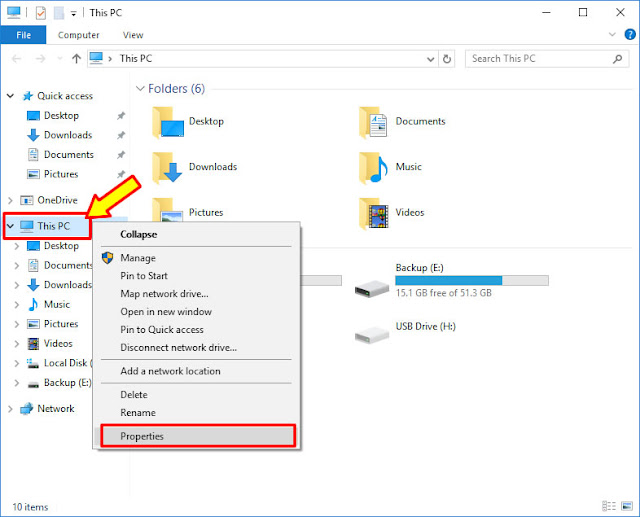This screenshot has height=517, width=640.
Task: Collapse the Folders (6) group header
Action: [x=140, y=89]
